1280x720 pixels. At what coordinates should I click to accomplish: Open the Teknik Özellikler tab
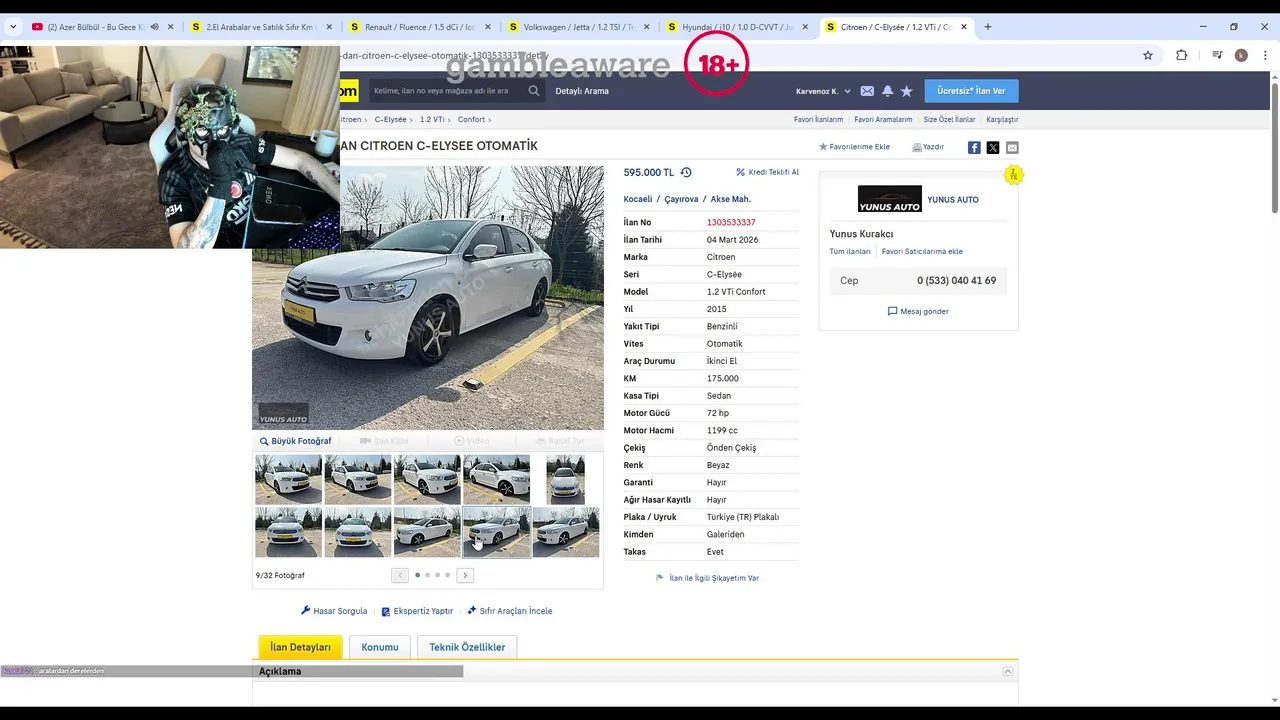[x=467, y=647]
